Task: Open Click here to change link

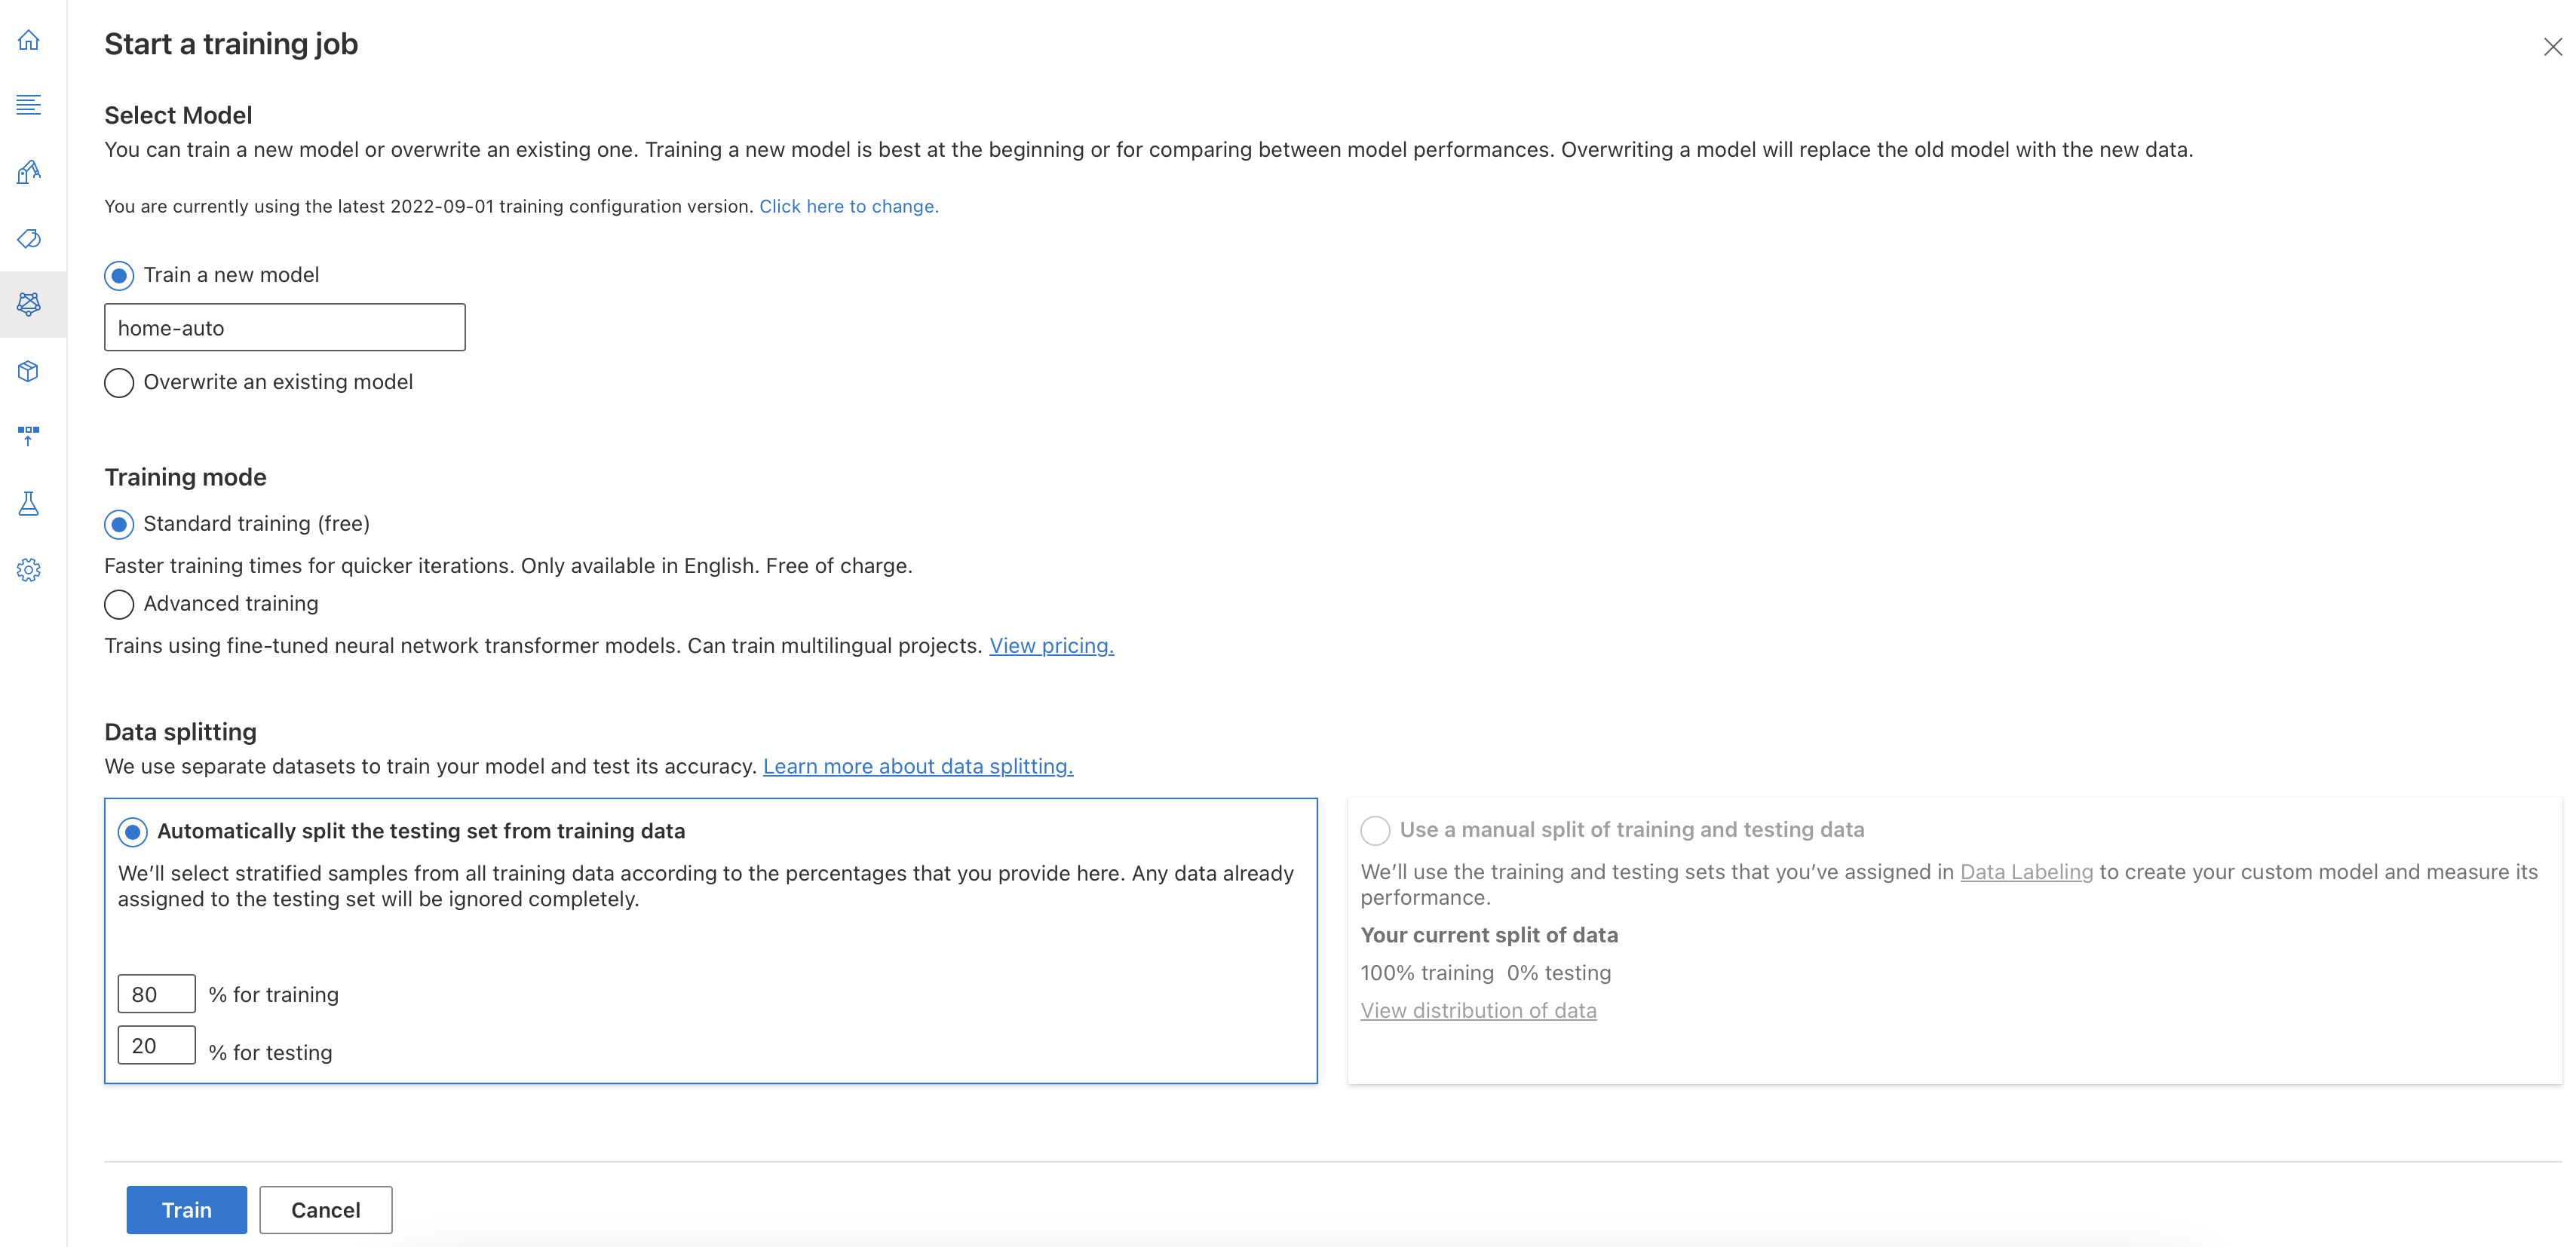Action: (848, 206)
